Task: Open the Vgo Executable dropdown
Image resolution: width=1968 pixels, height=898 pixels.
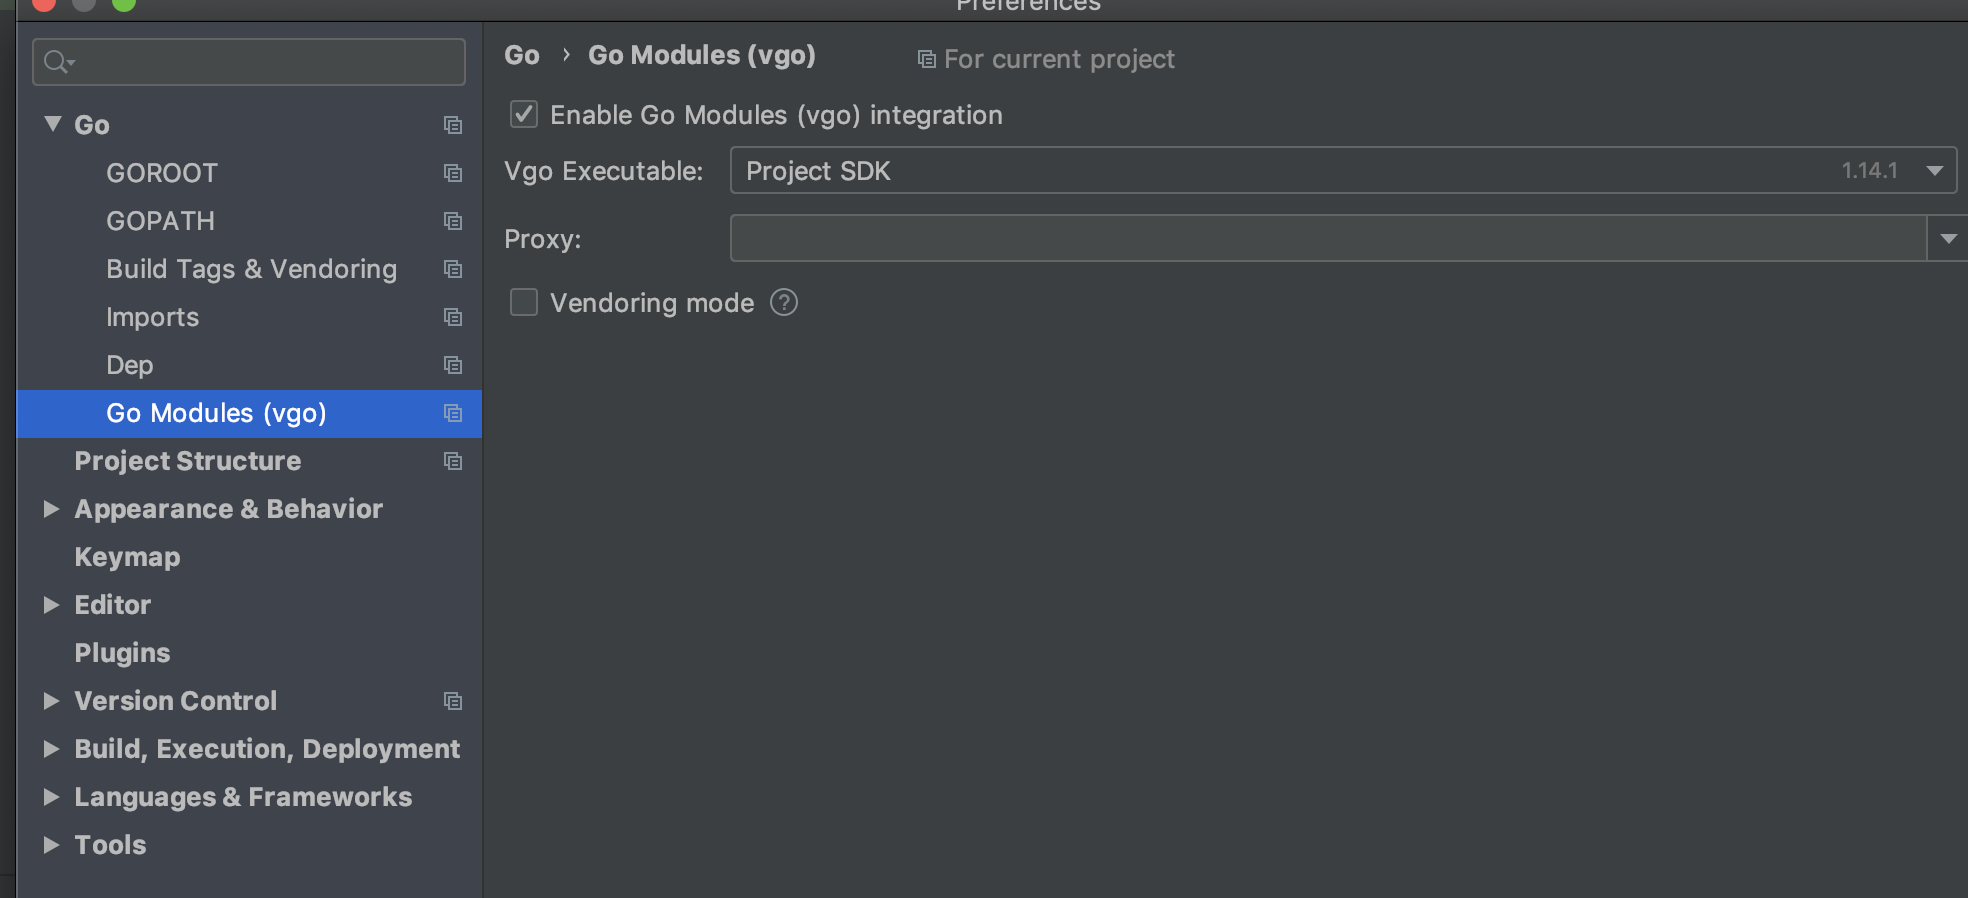Action: click(x=1935, y=170)
